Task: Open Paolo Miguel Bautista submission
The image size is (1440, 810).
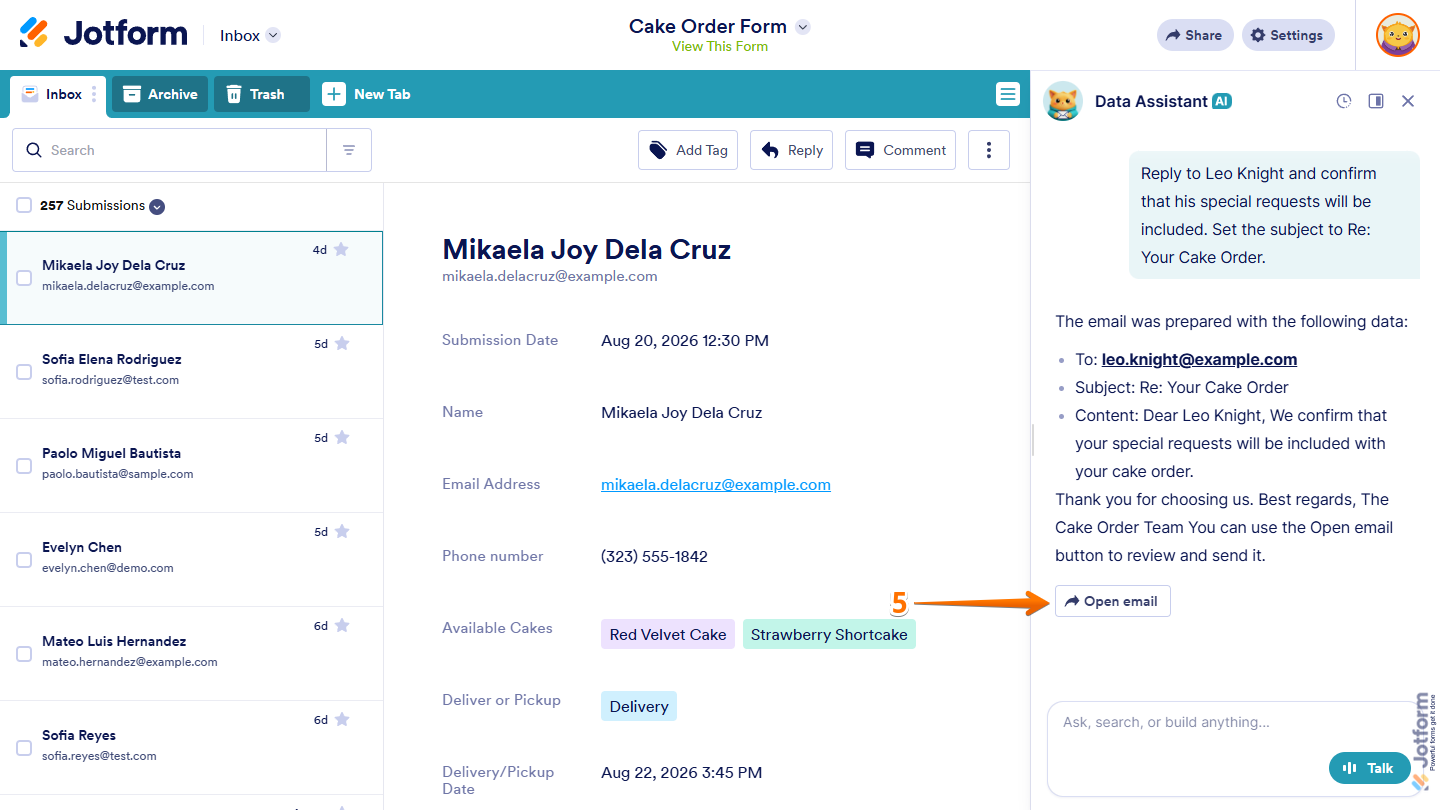Action: tap(191, 465)
